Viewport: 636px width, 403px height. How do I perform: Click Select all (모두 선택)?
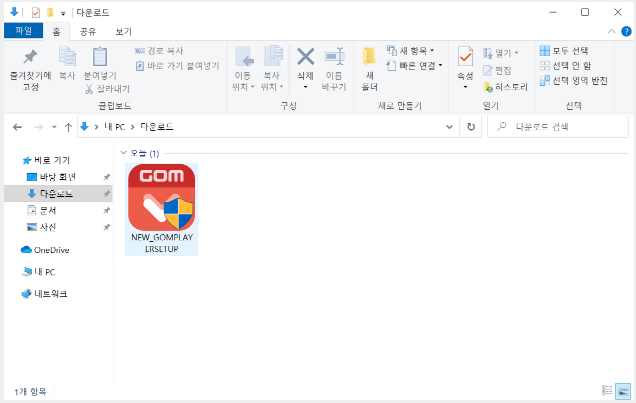(x=564, y=51)
